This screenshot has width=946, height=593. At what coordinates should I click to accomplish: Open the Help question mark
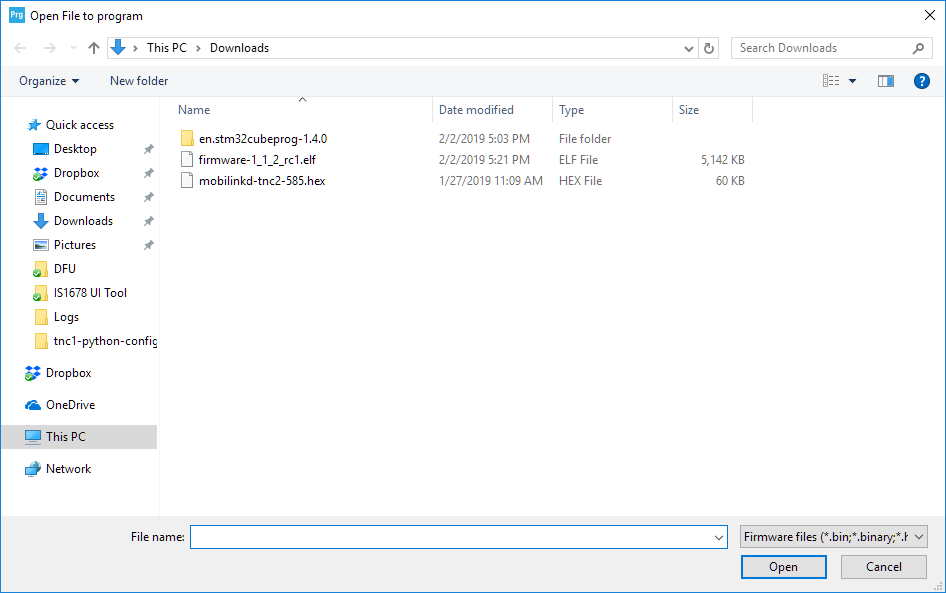[x=921, y=81]
